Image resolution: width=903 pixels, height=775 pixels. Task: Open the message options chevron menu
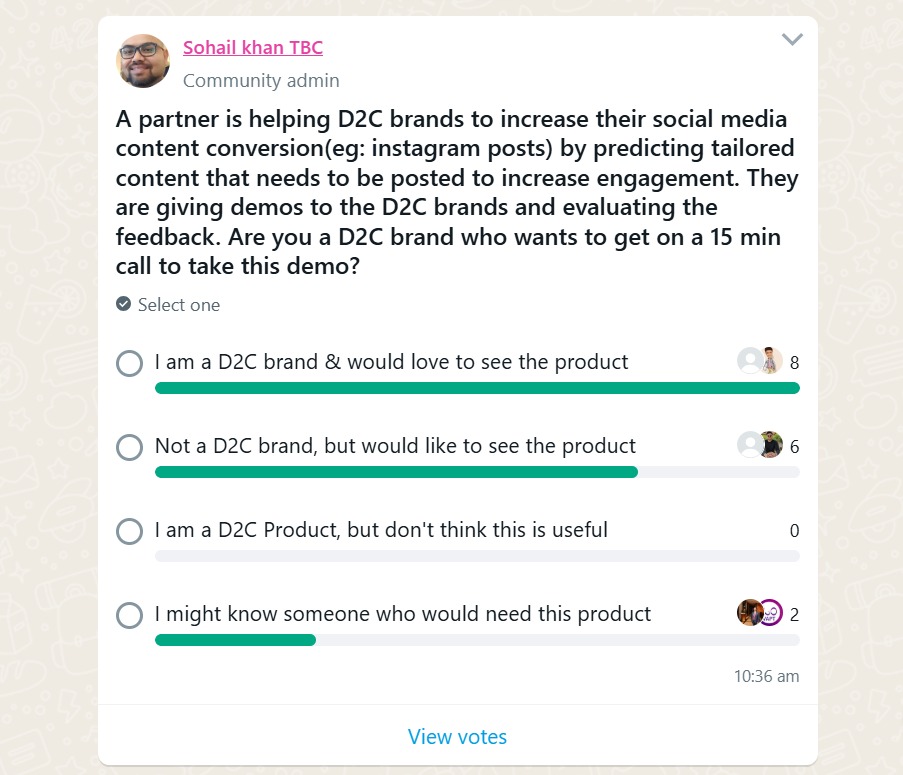792,40
